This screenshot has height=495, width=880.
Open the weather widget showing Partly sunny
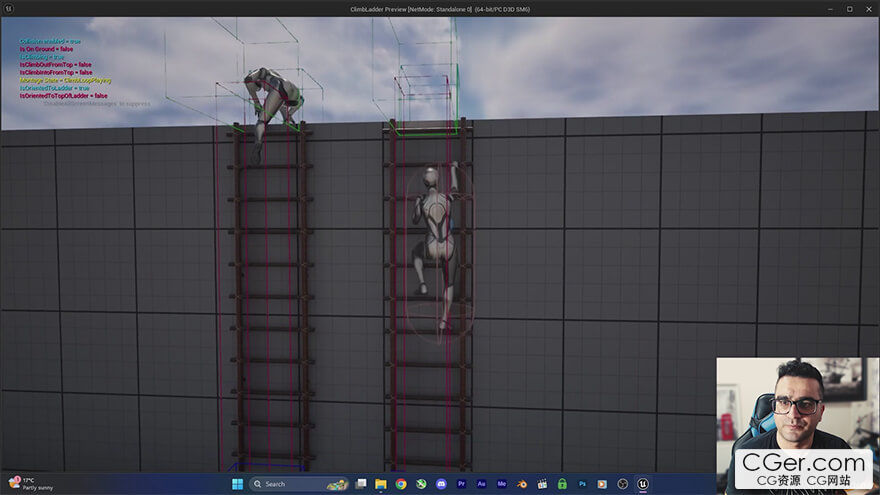[x=28, y=484]
